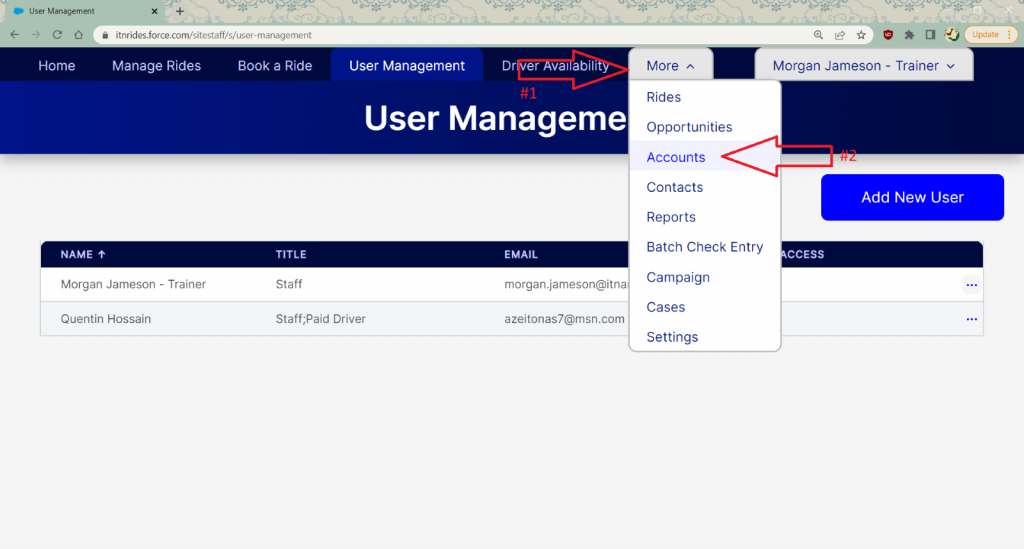The width and height of the screenshot is (1024, 549).
Task: Click the Add New User button
Action: tap(912, 197)
